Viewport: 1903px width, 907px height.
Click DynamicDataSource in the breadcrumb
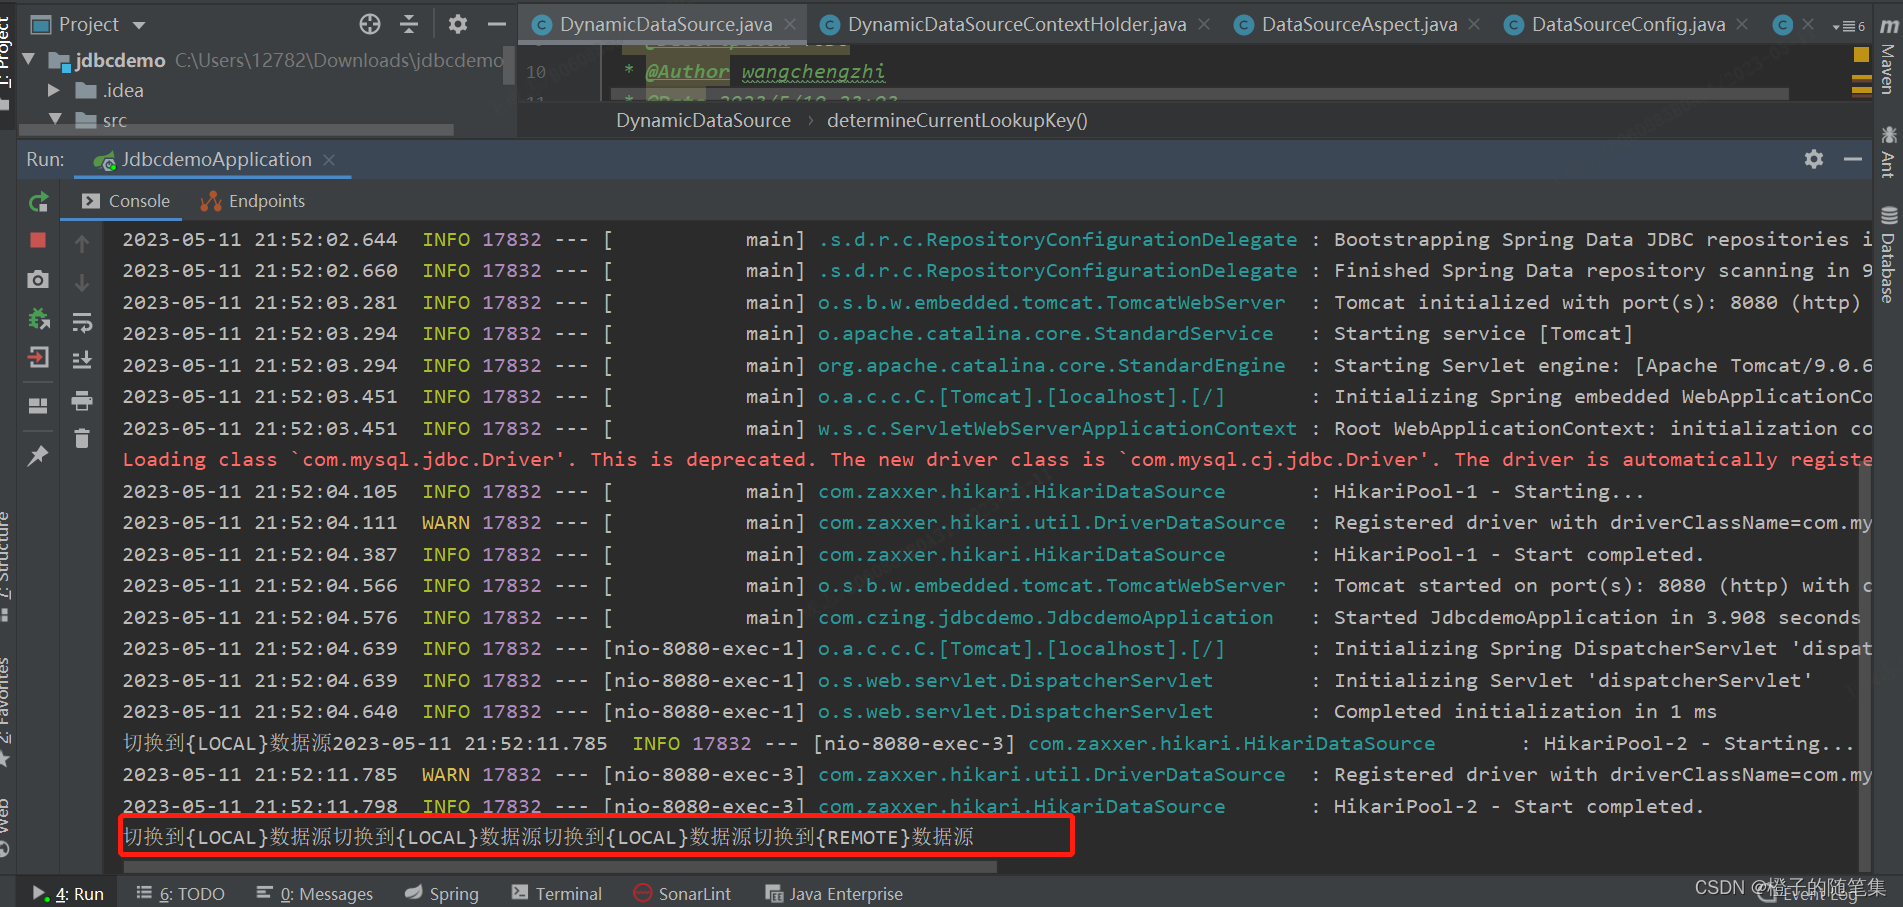(703, 120)
